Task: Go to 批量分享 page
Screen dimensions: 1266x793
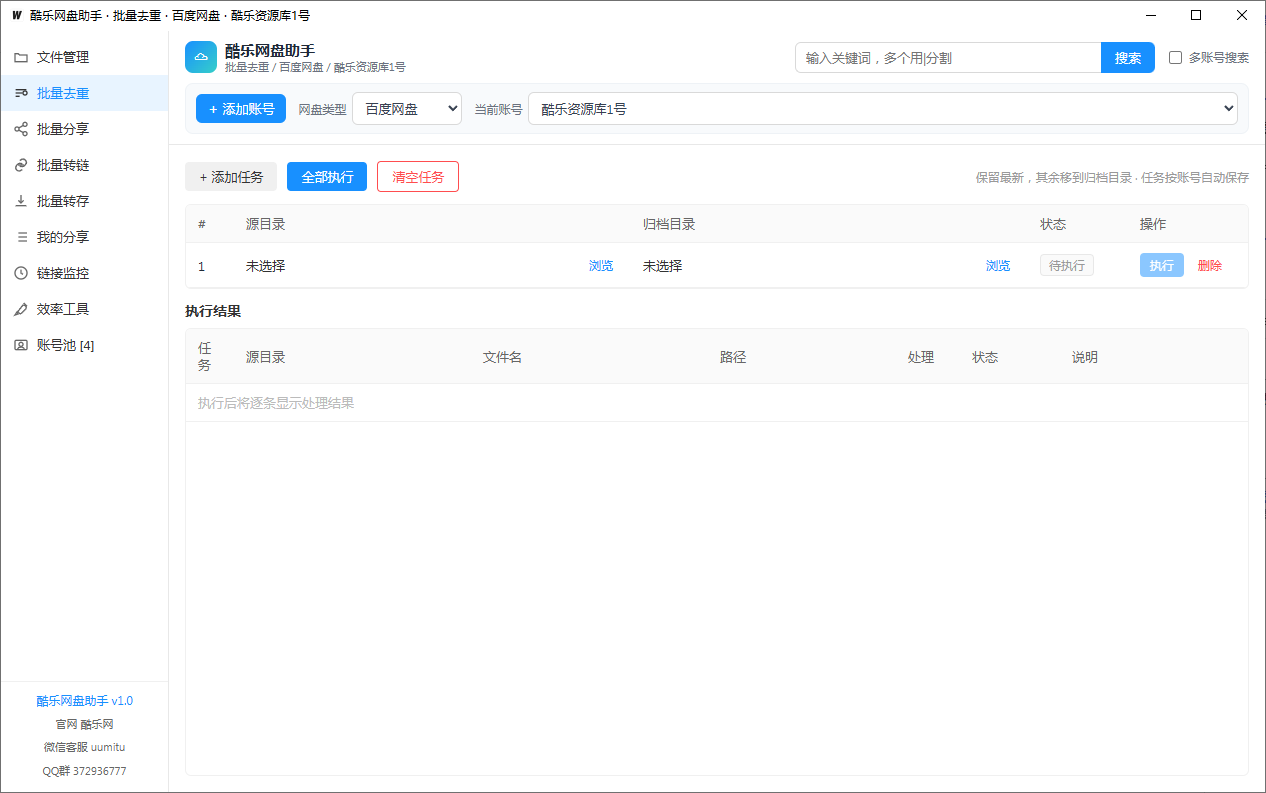Action: click(x=84, y=129)
